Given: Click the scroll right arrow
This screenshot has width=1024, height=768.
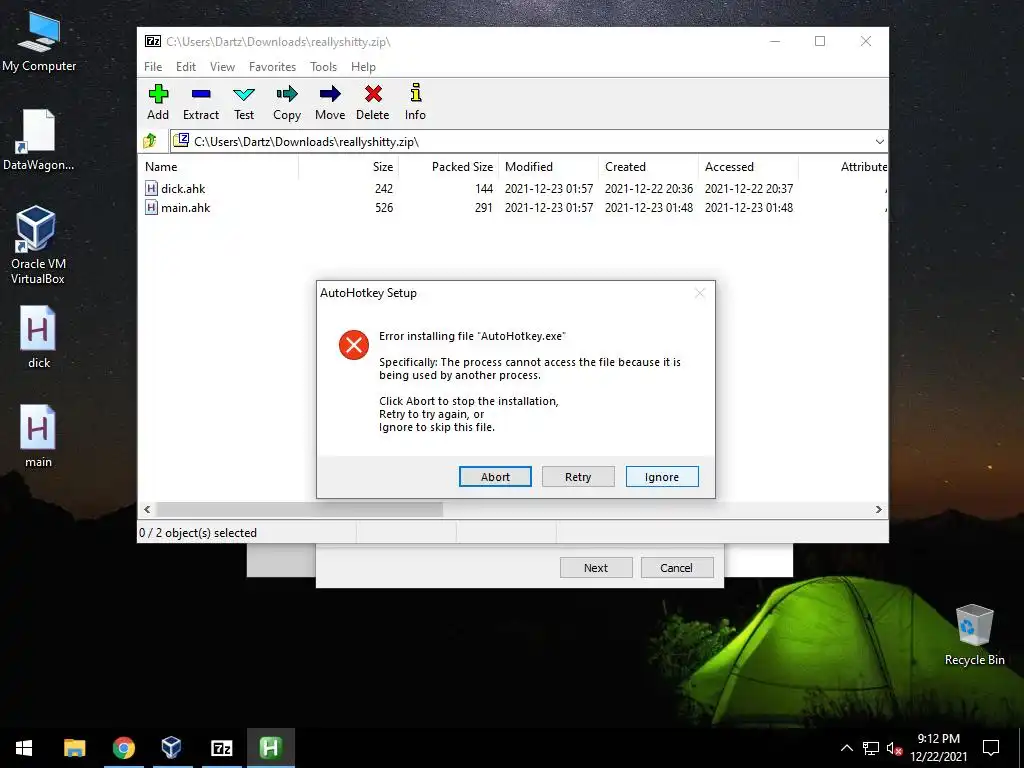Looking at the screenshot, I should click(x=879, y=509).
